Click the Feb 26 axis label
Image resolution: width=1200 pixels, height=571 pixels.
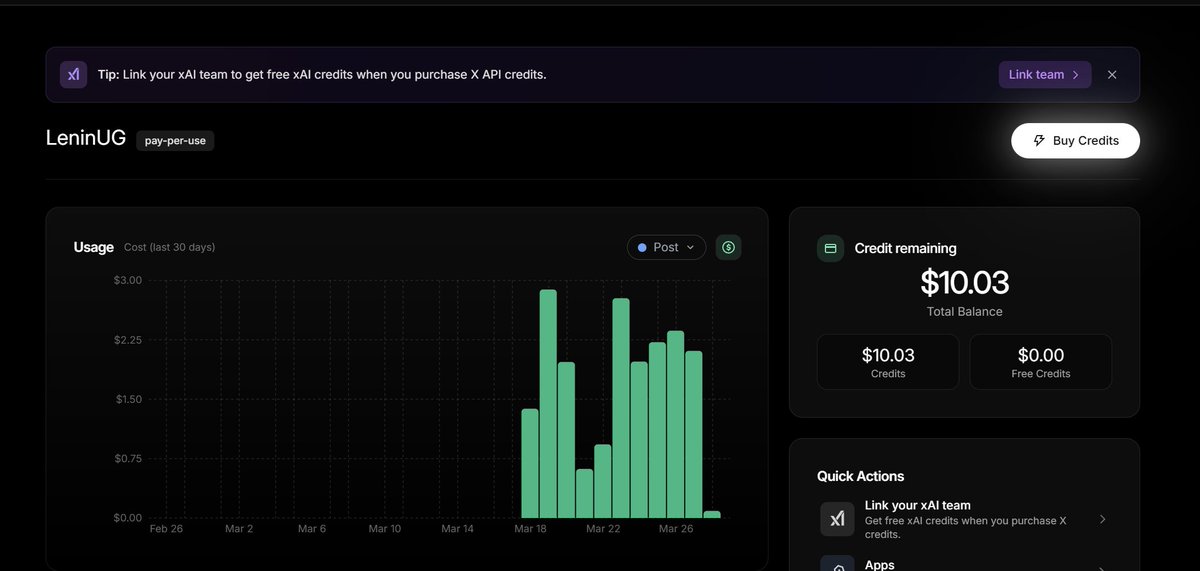click(x=166, y=529)
